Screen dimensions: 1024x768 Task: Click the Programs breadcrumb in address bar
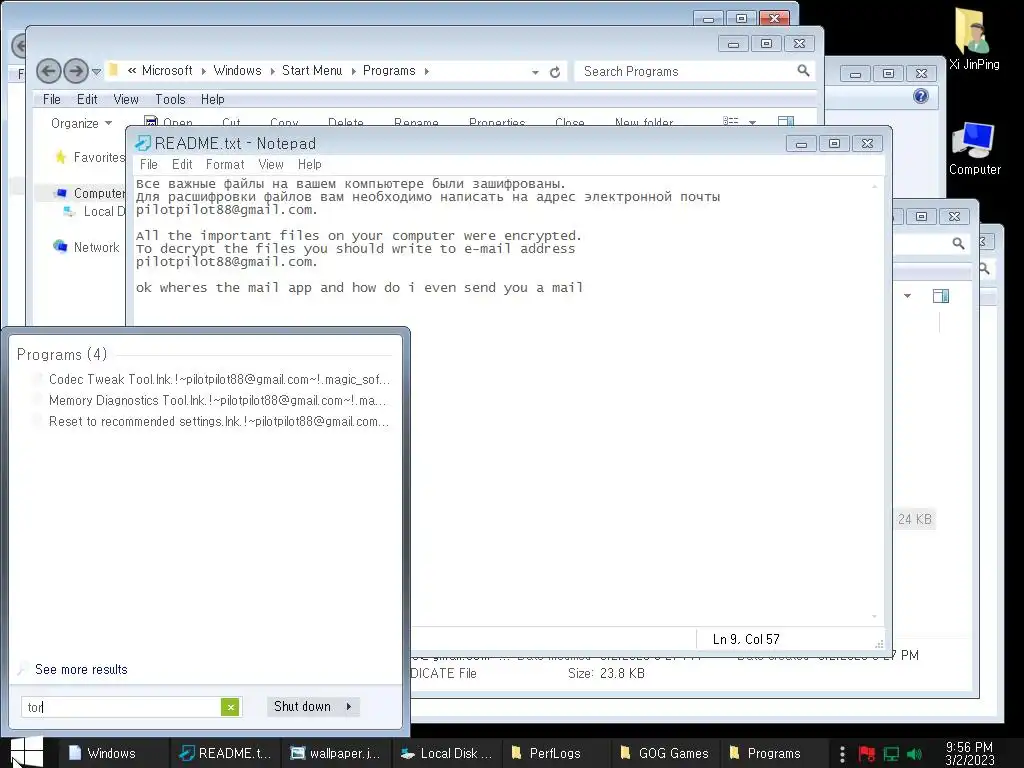pyautogui.click(x=389, y=71)
